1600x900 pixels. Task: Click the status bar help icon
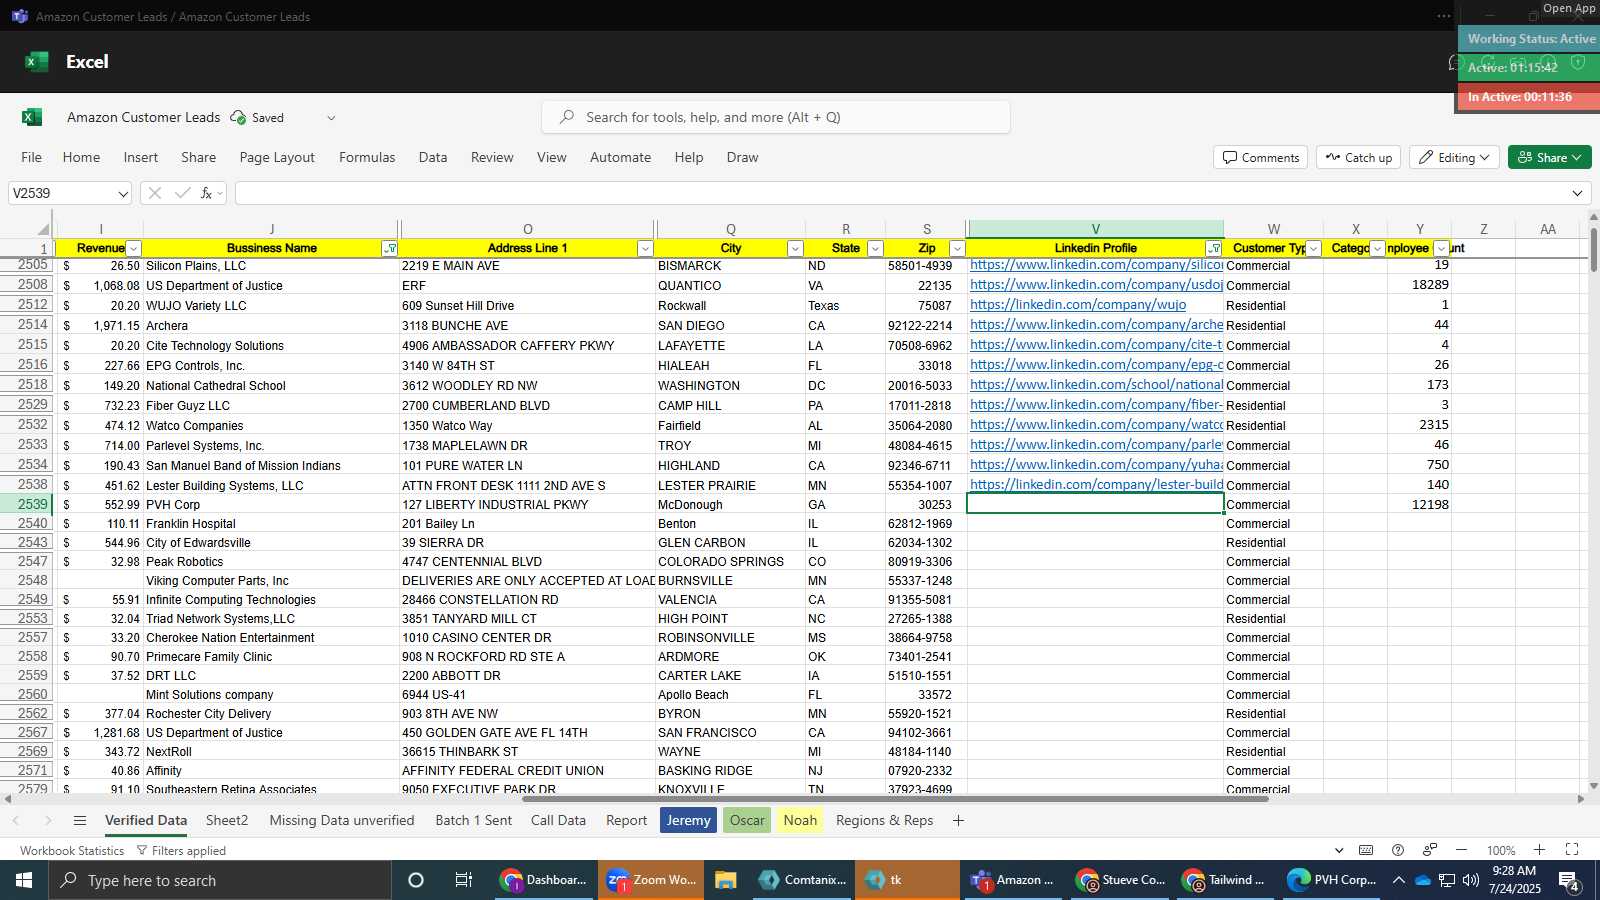coord(1398,850)
